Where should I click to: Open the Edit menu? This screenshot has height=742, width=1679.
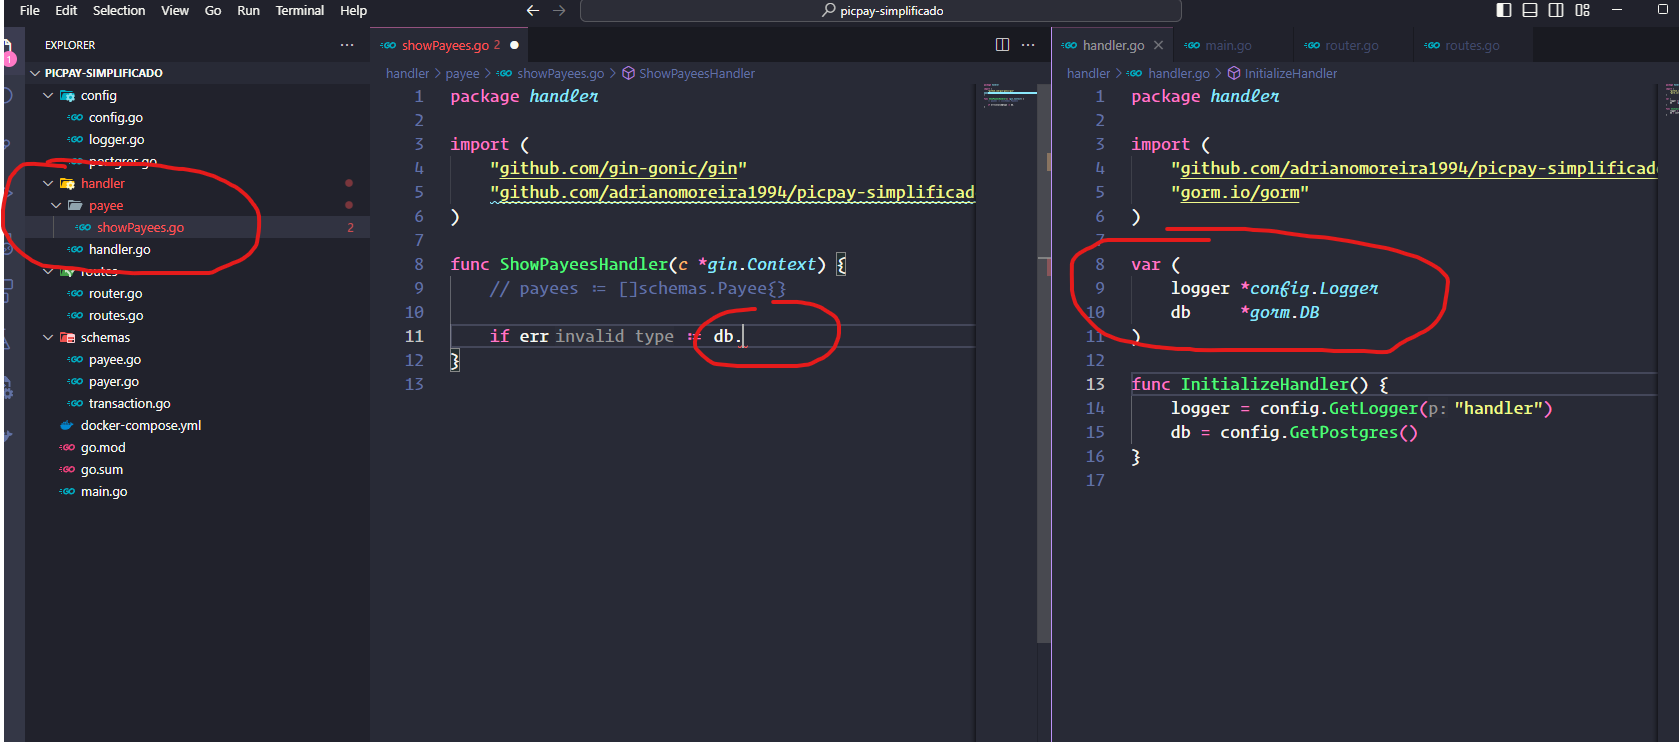[66, 10]
